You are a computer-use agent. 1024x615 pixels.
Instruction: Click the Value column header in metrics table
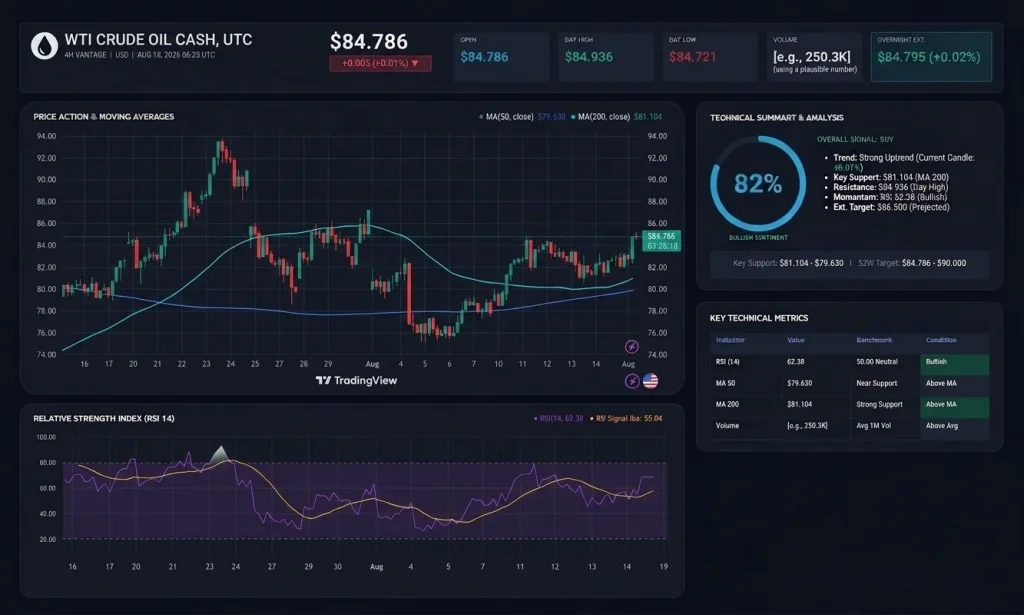coord(796,340)
